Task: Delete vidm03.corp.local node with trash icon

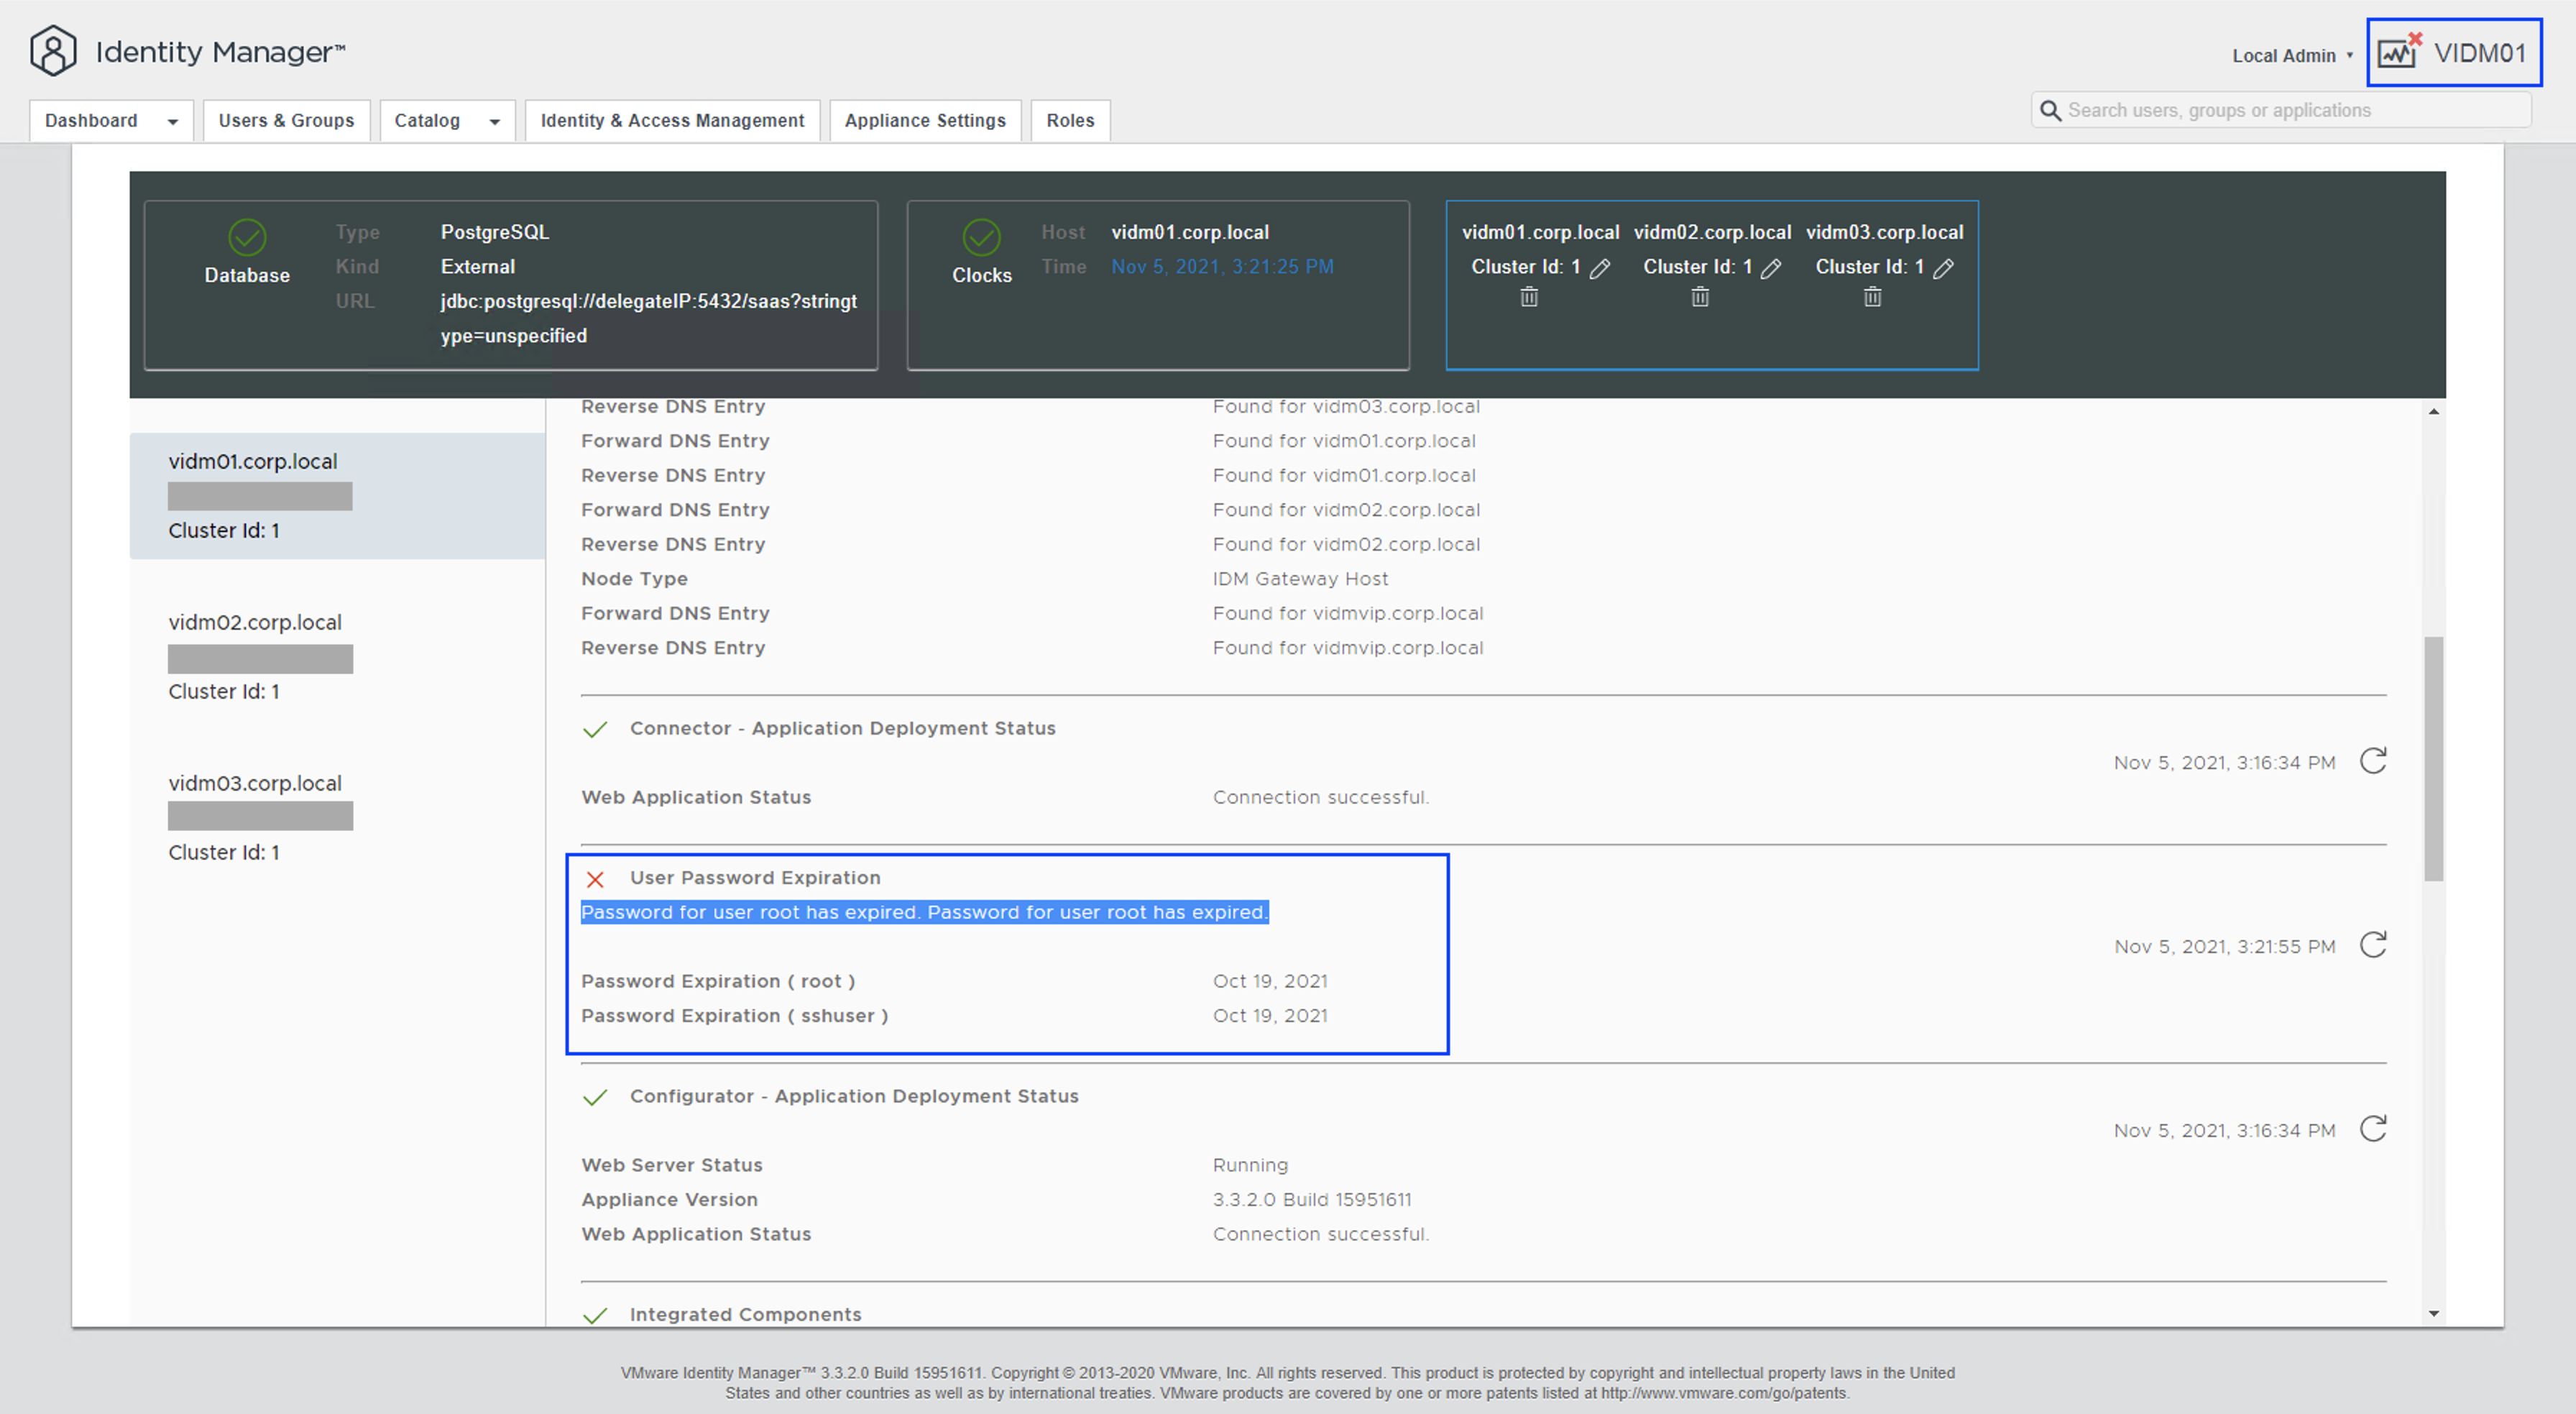Action: pyautogui.click(x=1873, y=297)
